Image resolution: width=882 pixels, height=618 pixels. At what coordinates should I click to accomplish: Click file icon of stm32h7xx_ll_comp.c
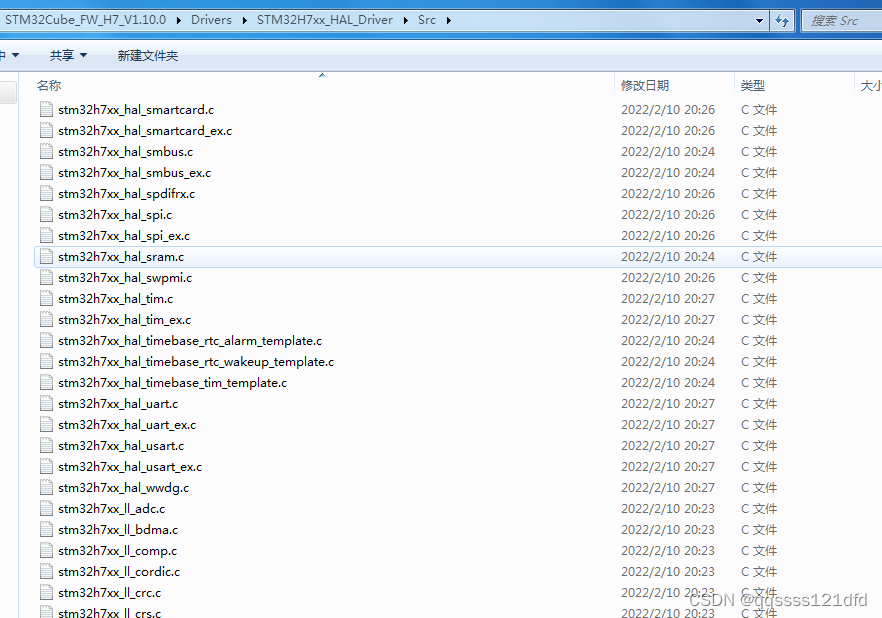[47, 550]
